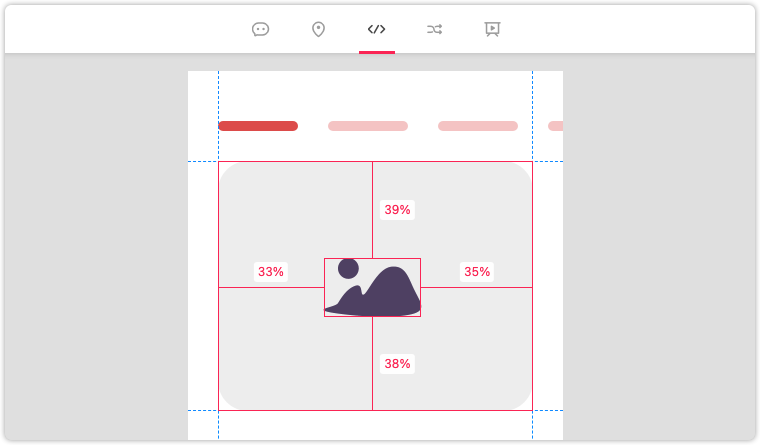The image size is (760, 445).
Task: Open the presentation play icon
Action: pos(492,30)
